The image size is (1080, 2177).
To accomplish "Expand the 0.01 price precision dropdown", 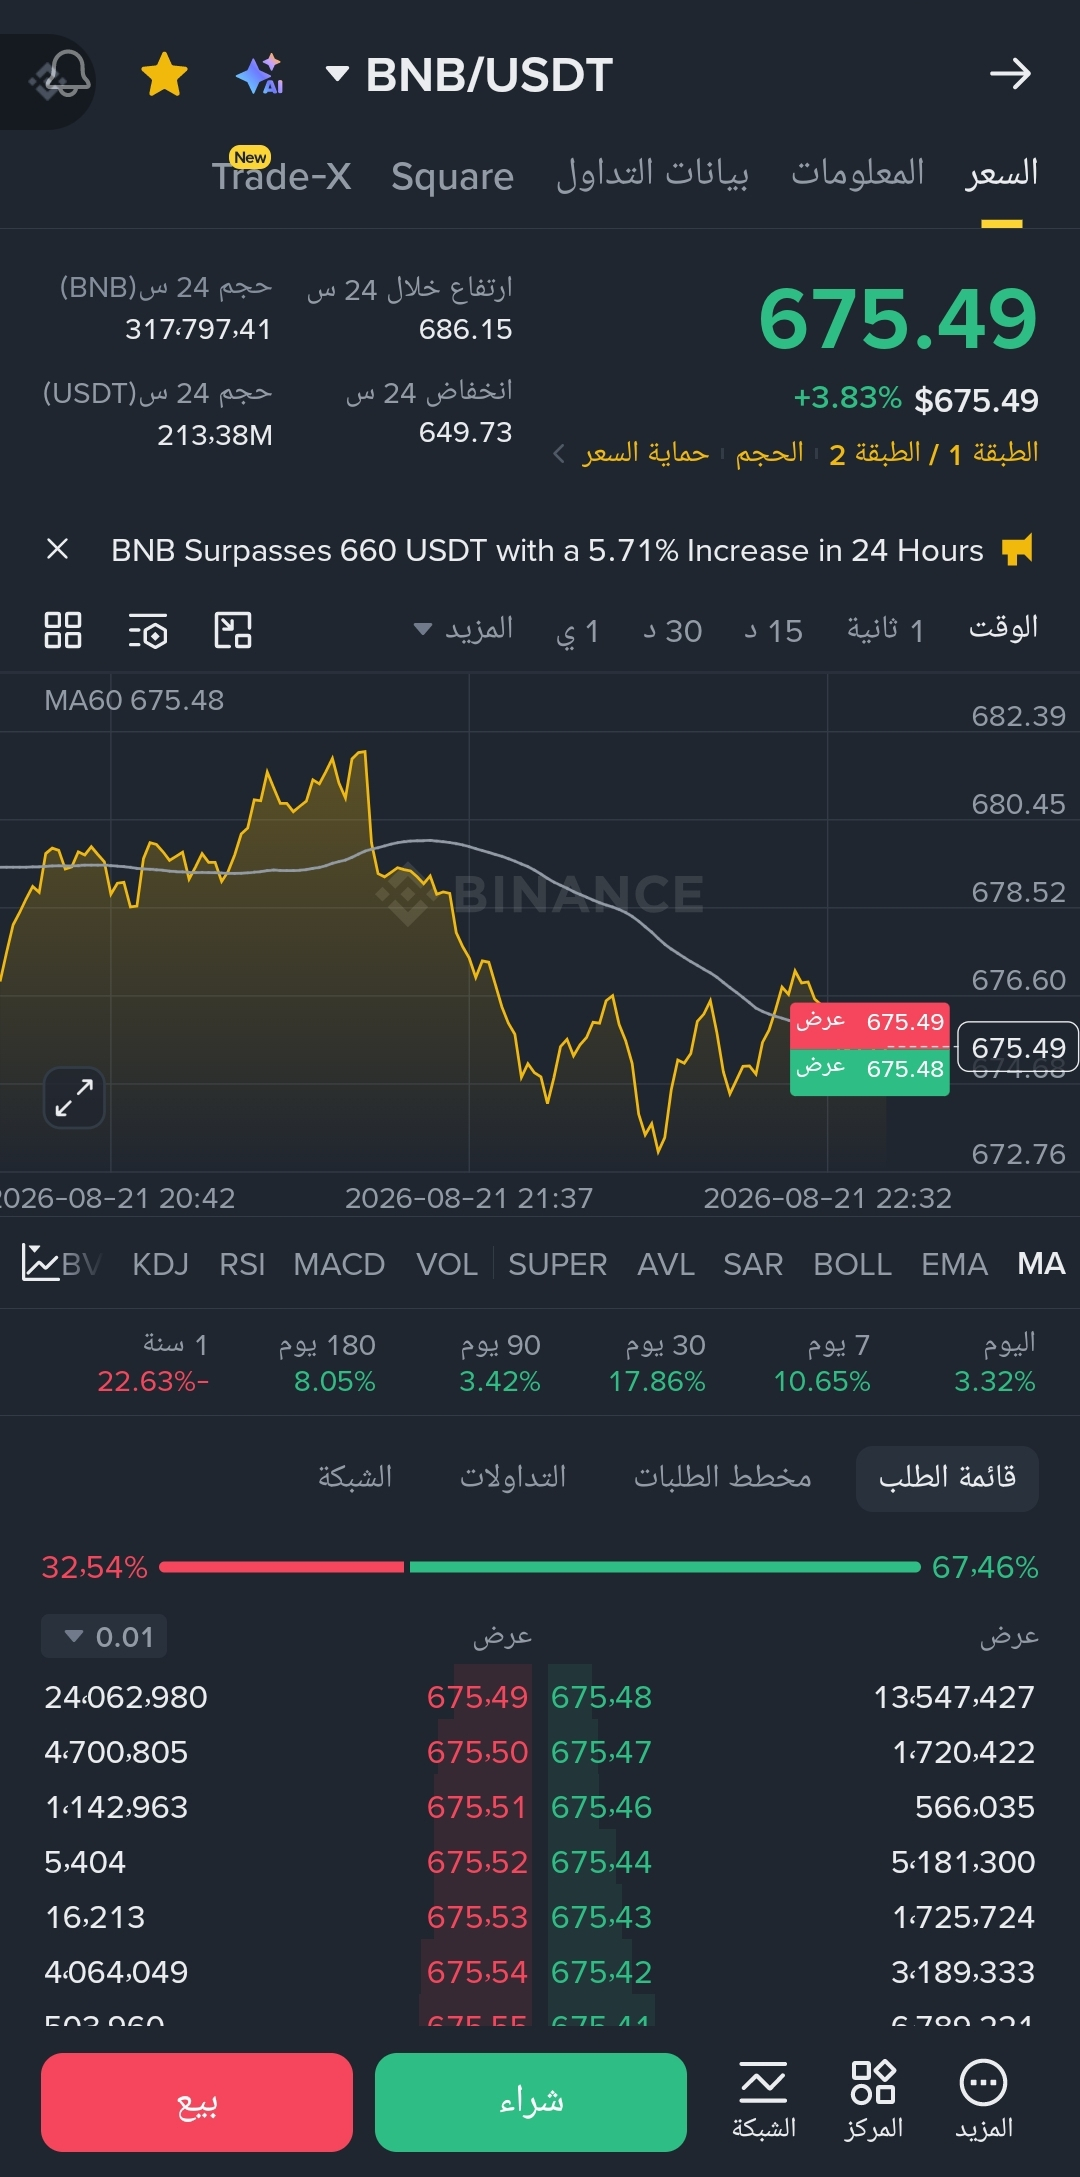I will (x=104, y=1637).
